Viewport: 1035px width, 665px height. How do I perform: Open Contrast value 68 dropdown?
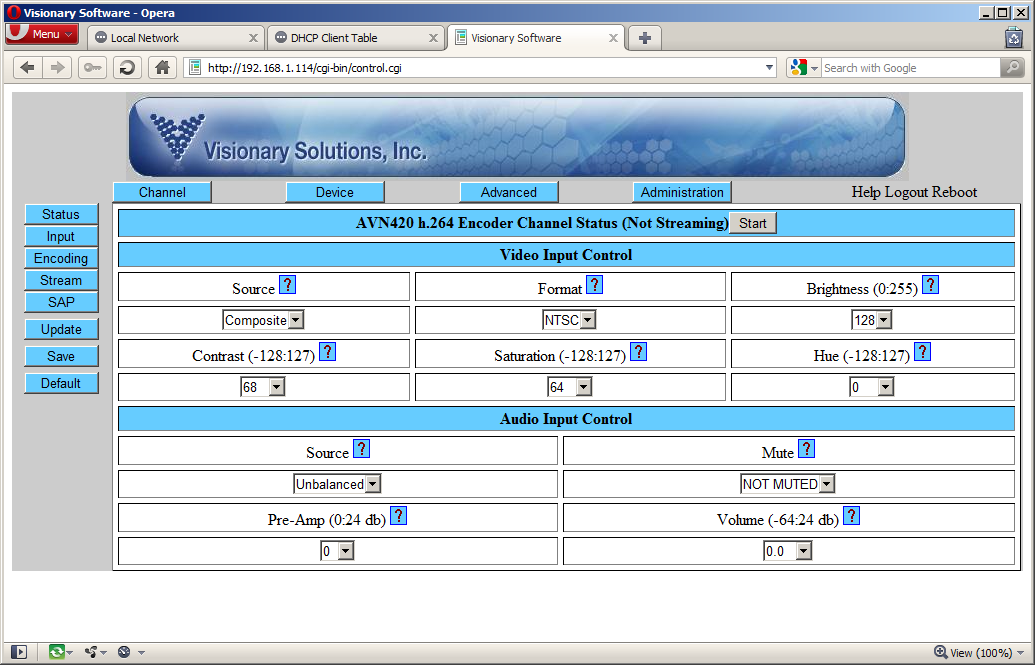coord(263,387)
